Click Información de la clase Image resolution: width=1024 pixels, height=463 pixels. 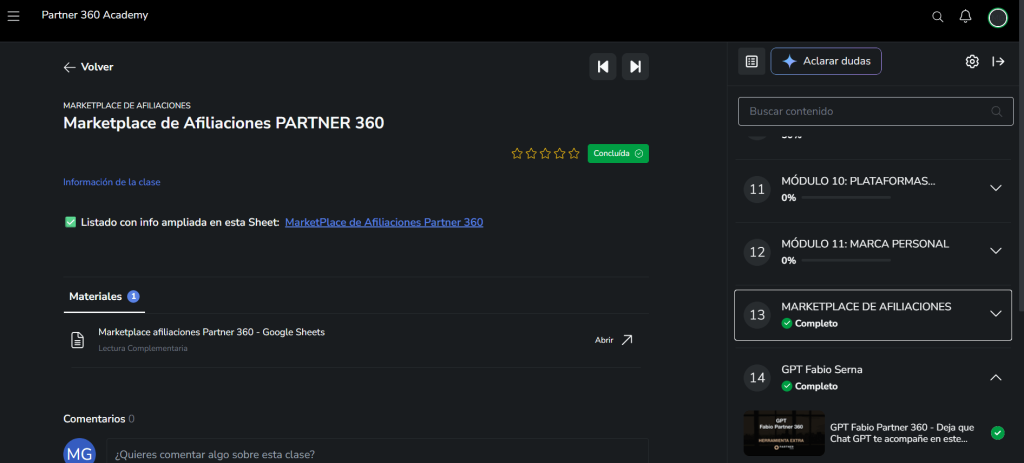(x=111, y=182)
